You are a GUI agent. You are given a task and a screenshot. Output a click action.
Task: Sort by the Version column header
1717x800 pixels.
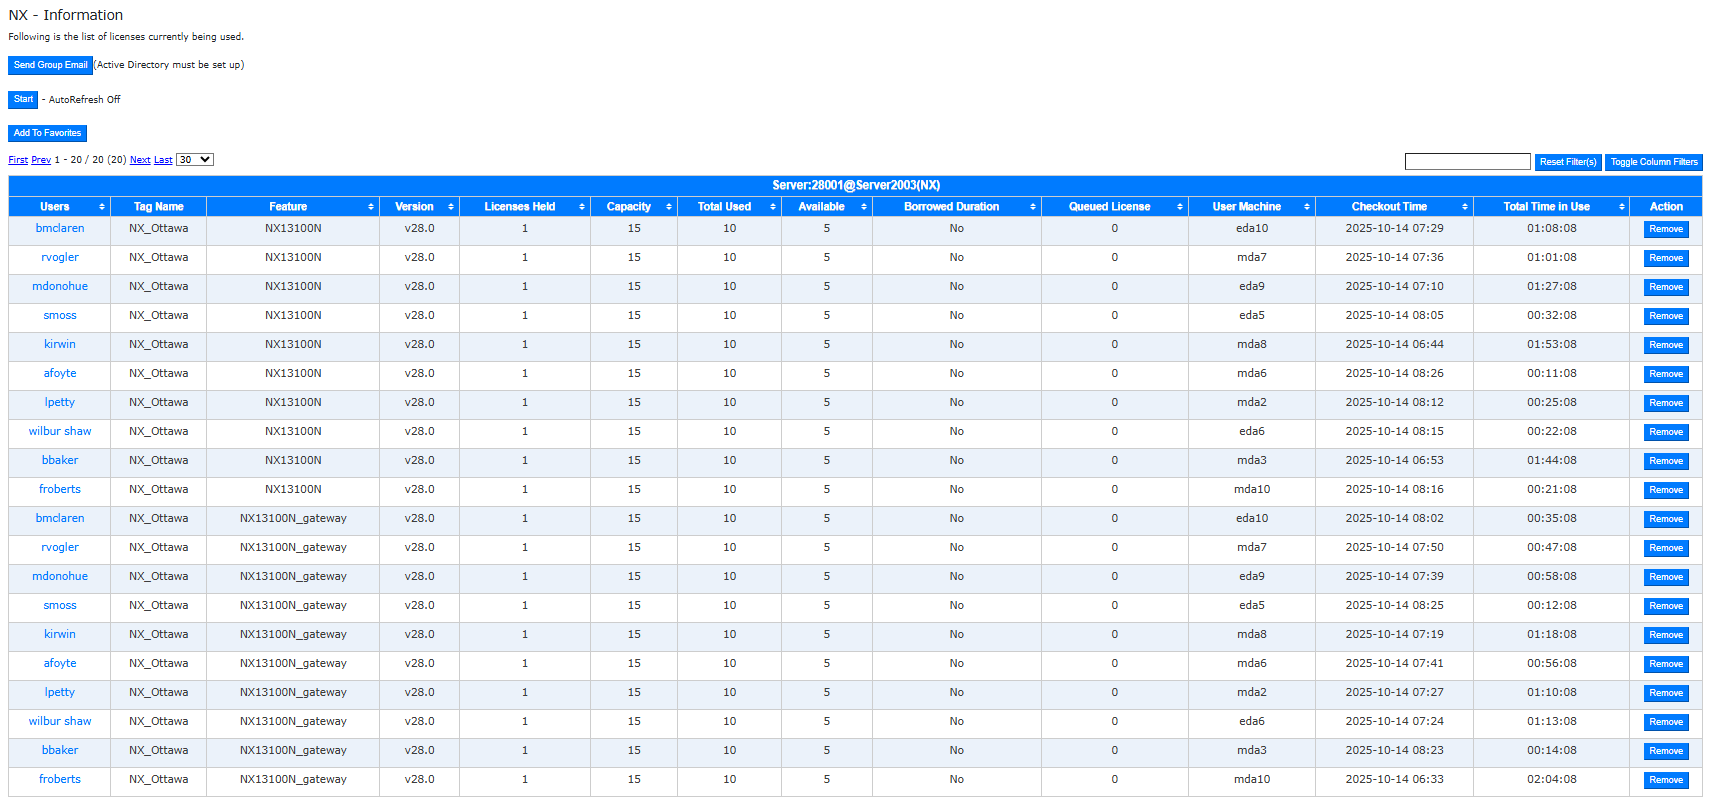(419, 207)
